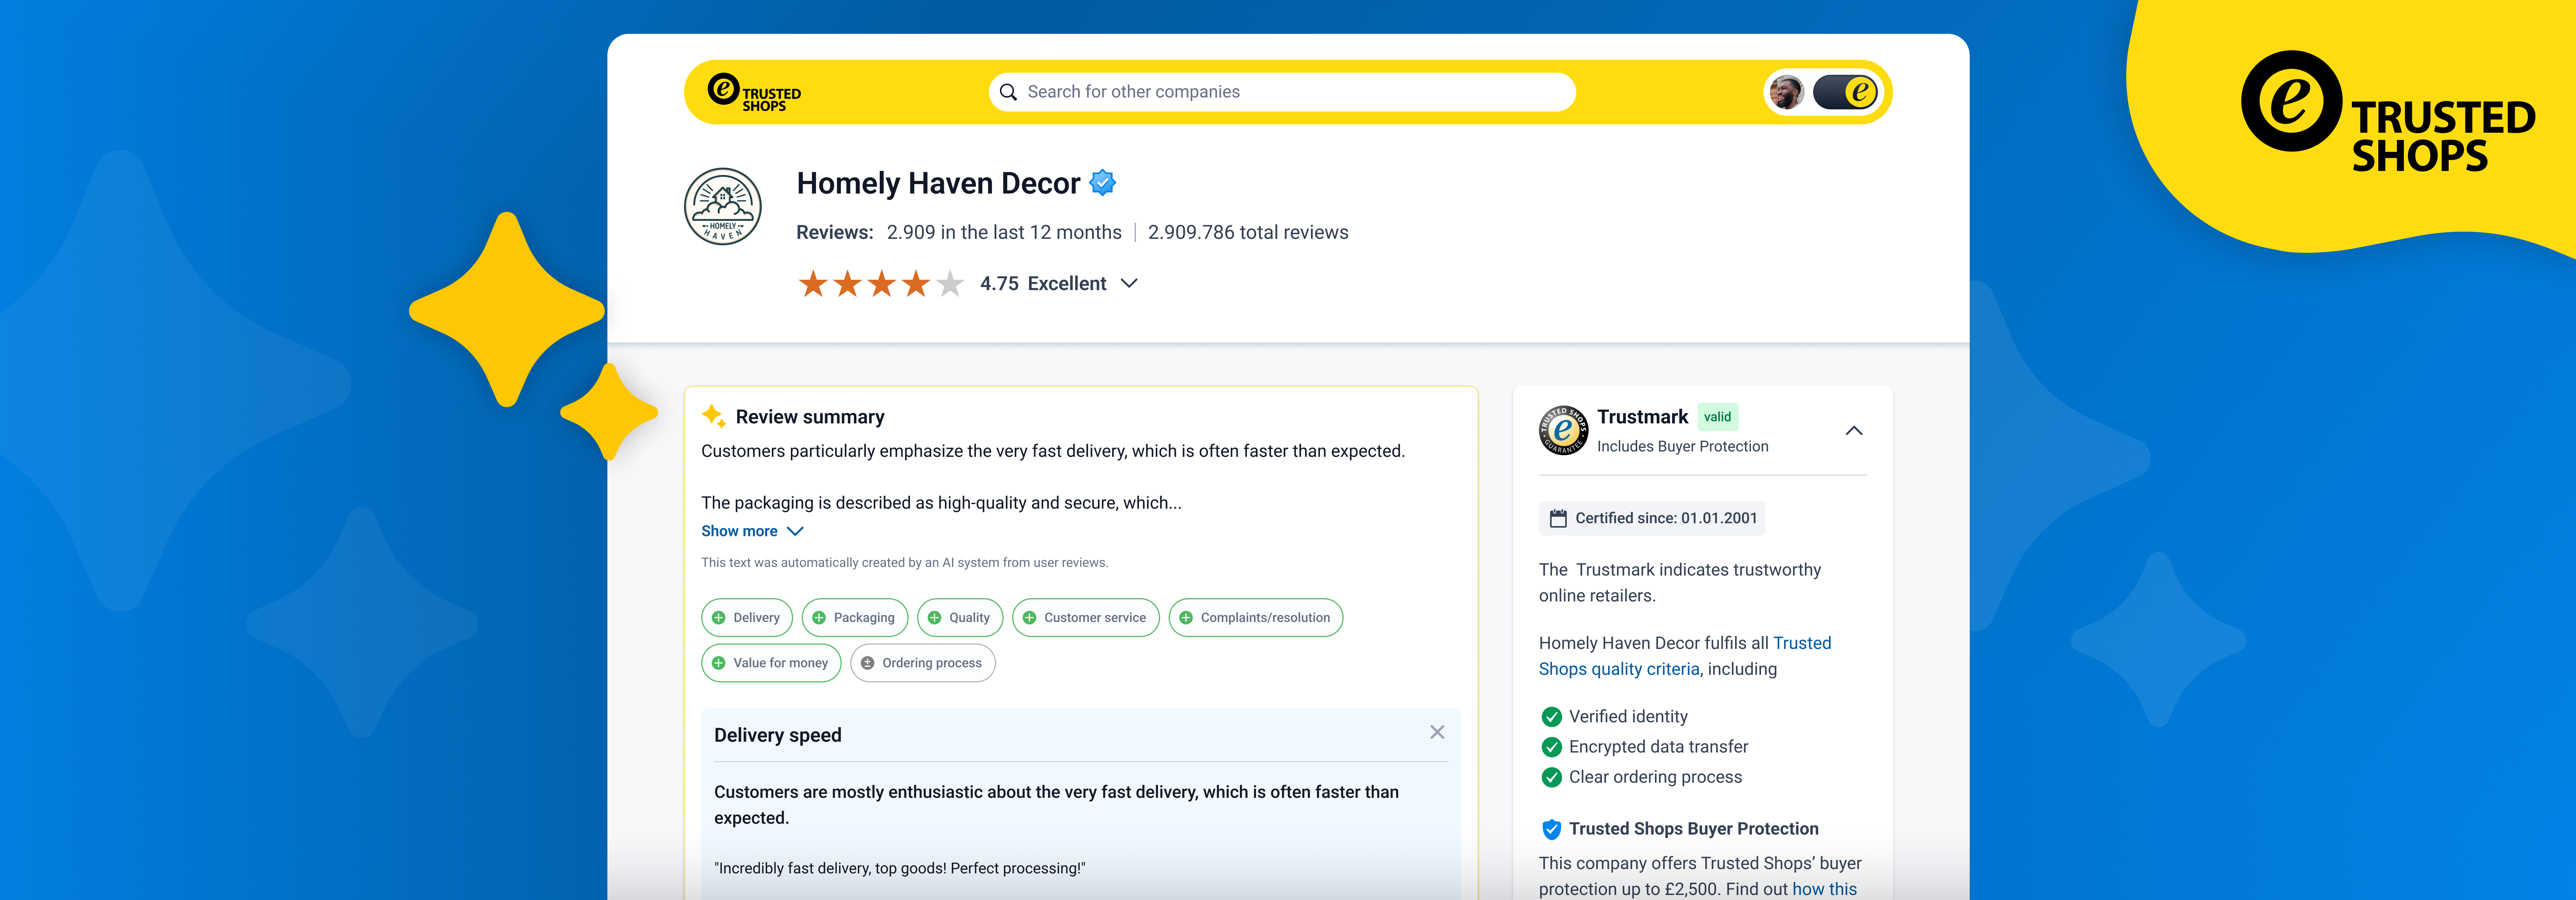Select the Value for money chip
Viewport: 2576px width, 900px height.
point(771,663)
